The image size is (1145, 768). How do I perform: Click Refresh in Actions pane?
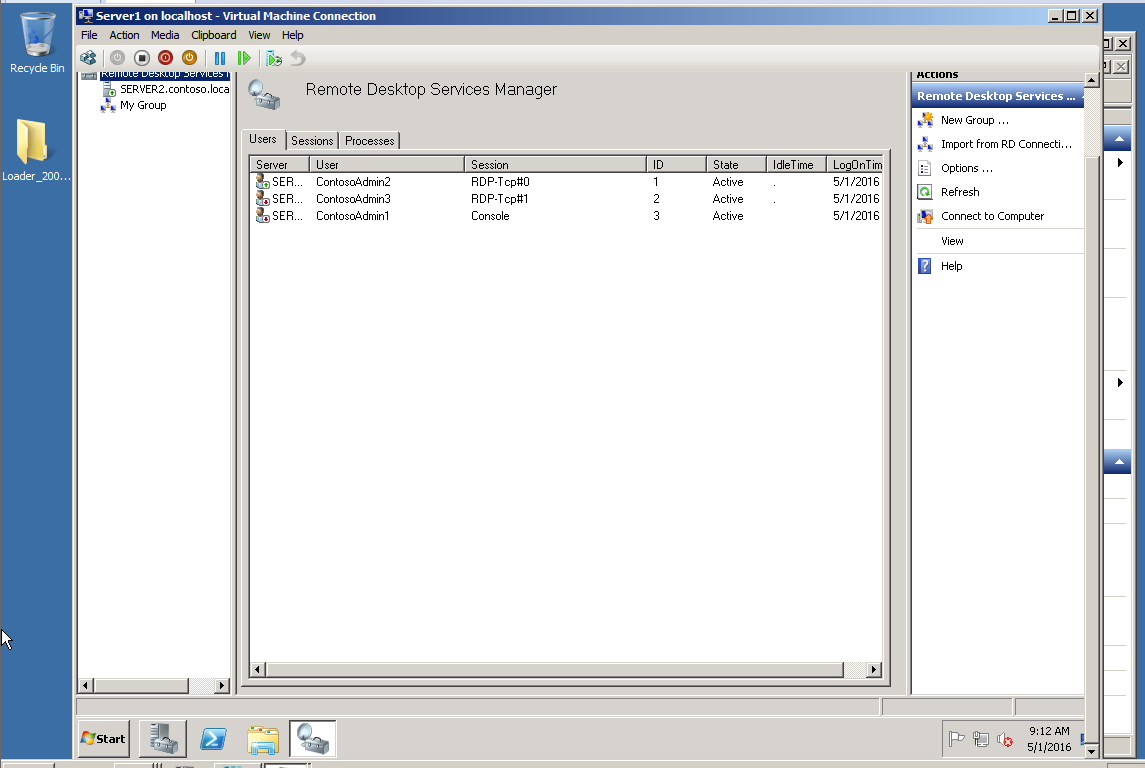pos(960,192)
